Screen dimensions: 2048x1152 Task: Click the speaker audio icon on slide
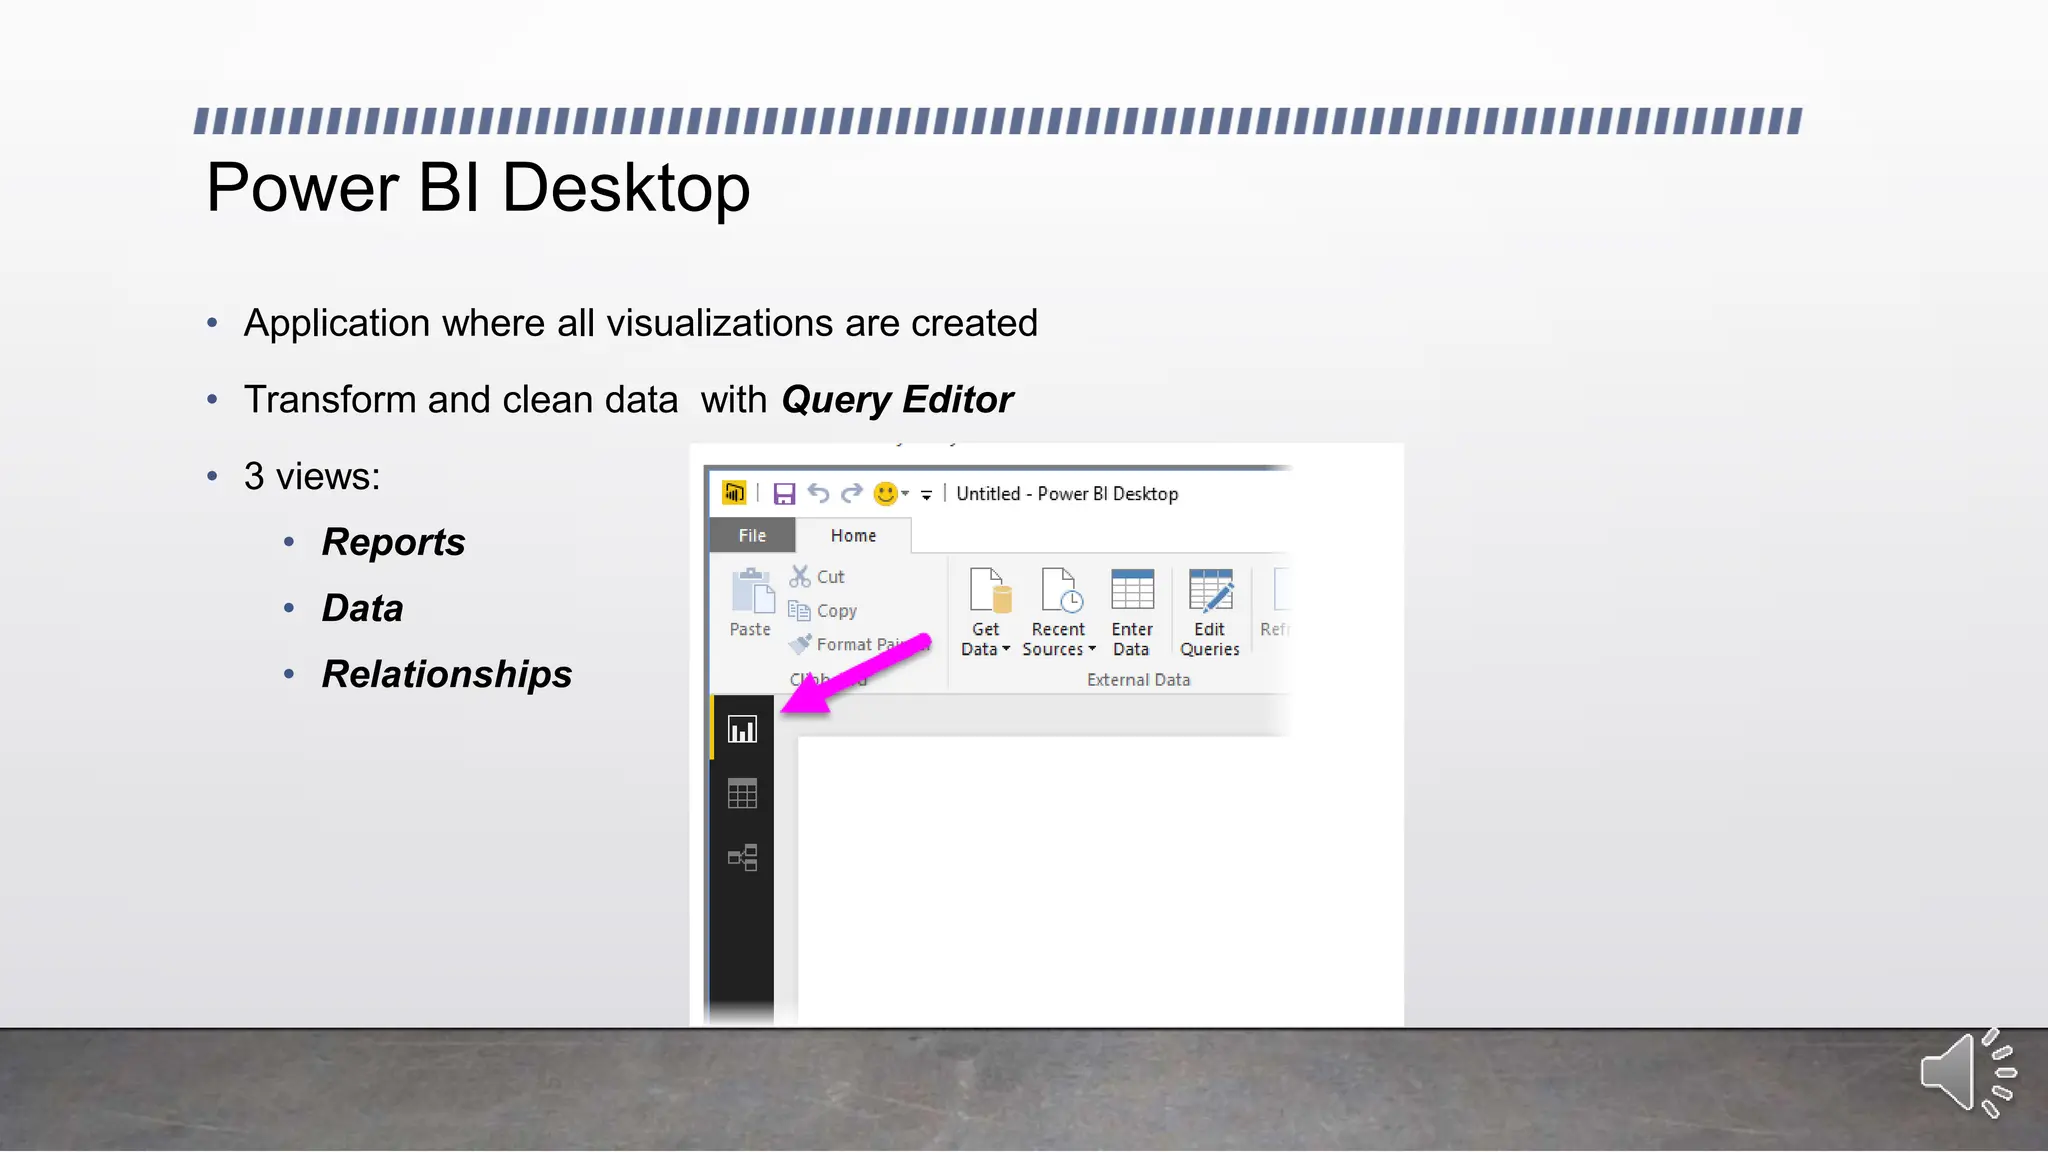[1968, 1073]
